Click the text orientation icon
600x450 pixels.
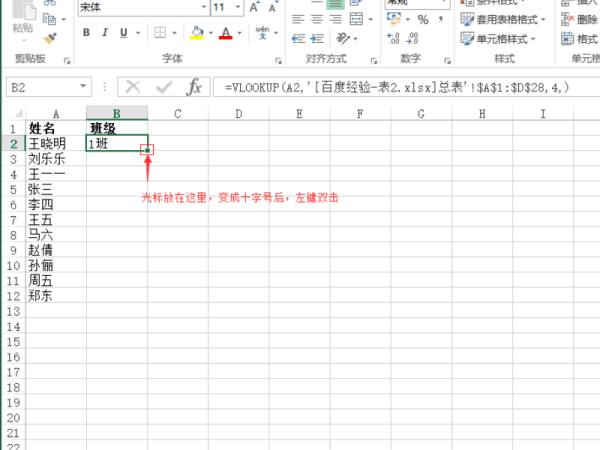[343, 38]
